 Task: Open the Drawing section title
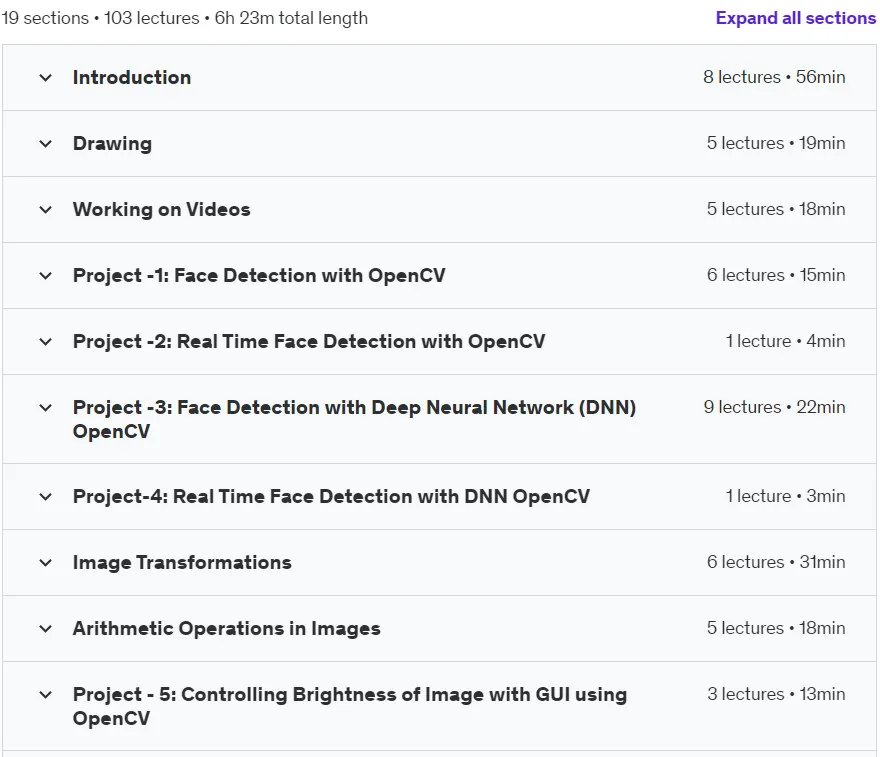[112, 144]
